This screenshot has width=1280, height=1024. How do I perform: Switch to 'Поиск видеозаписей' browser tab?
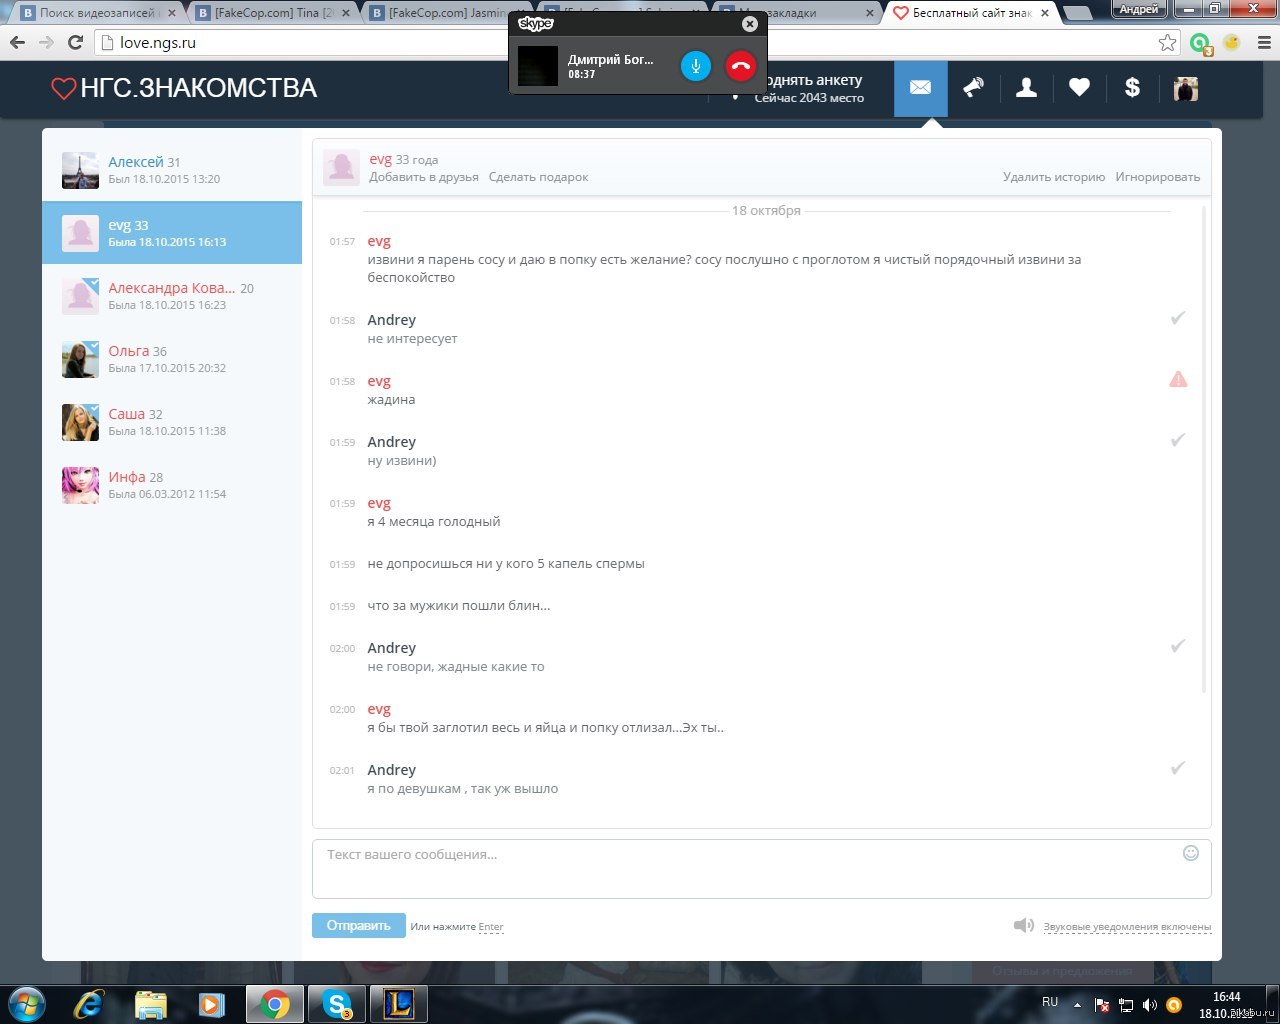pos(98,13)
